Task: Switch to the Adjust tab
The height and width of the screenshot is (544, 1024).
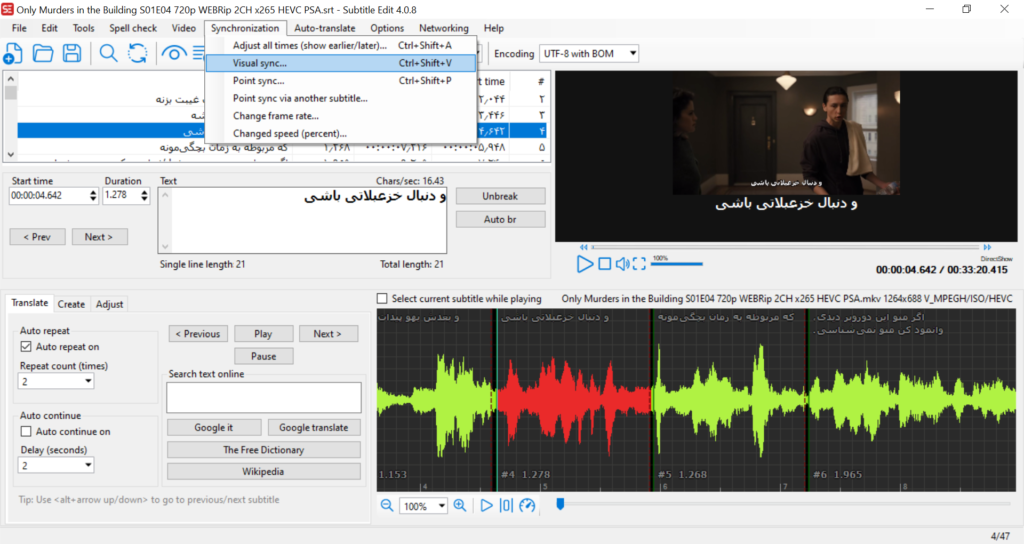Action: pos(109,304)
